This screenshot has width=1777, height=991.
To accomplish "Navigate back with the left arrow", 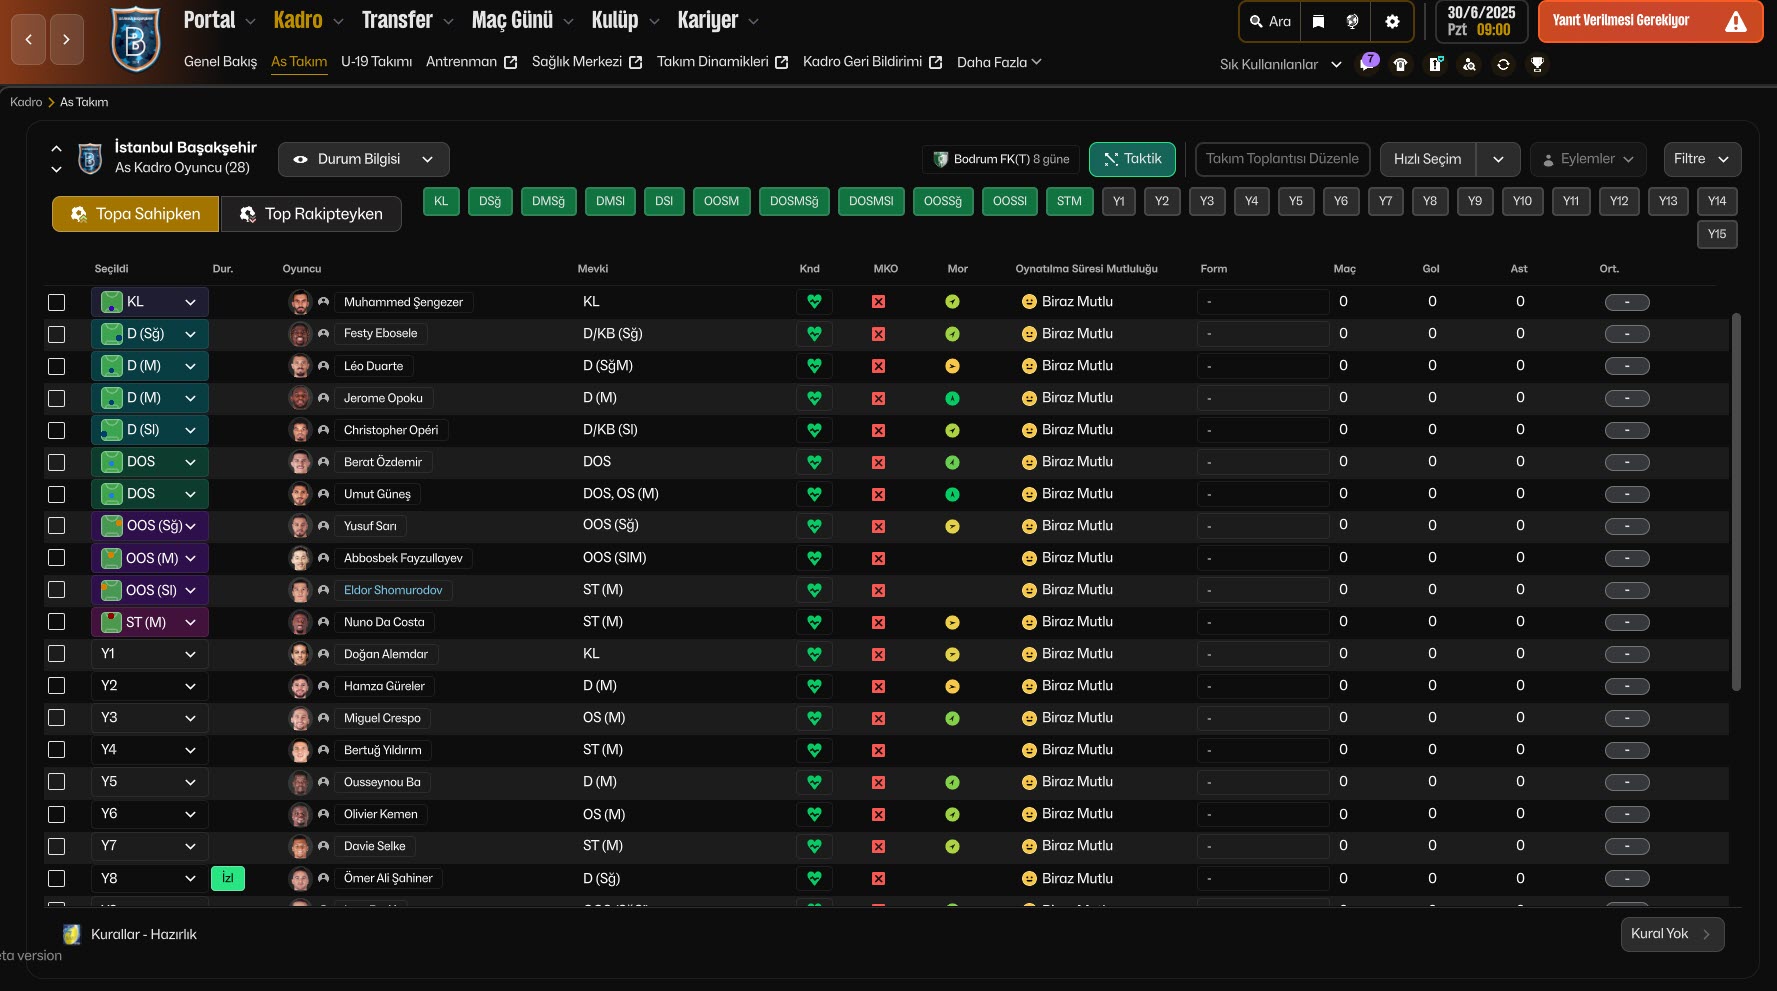I will 28,40.
